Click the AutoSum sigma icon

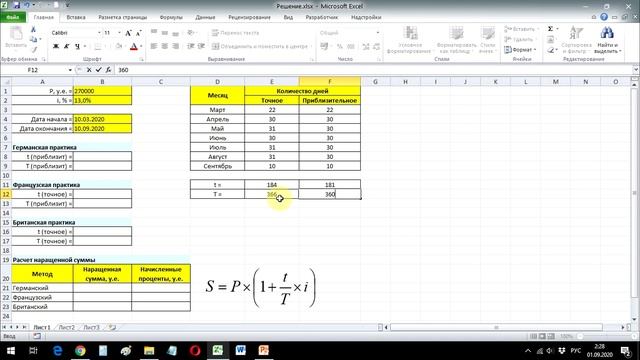tap(550, 29)
